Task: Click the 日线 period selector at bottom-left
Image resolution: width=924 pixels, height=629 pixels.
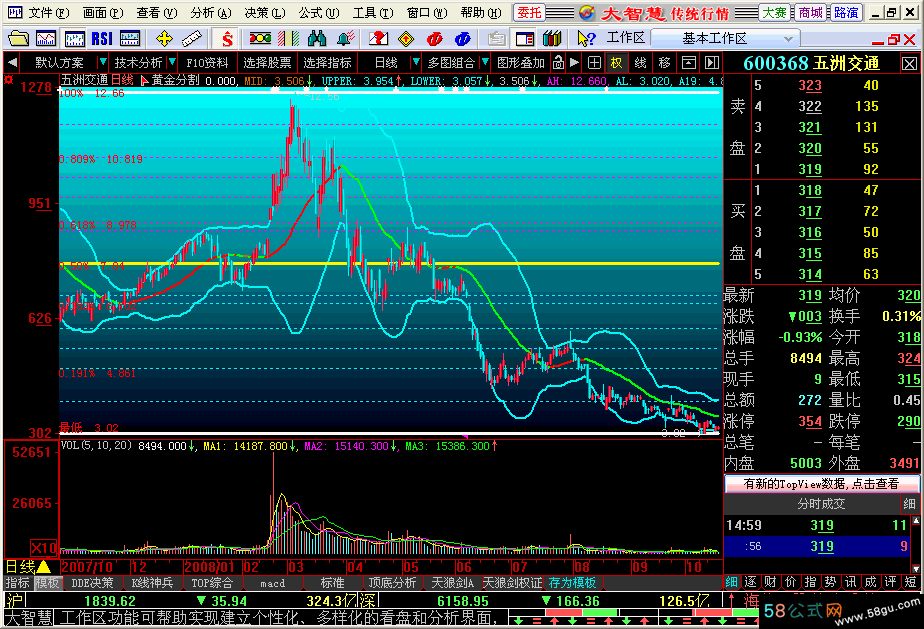Action: (28, 567)
